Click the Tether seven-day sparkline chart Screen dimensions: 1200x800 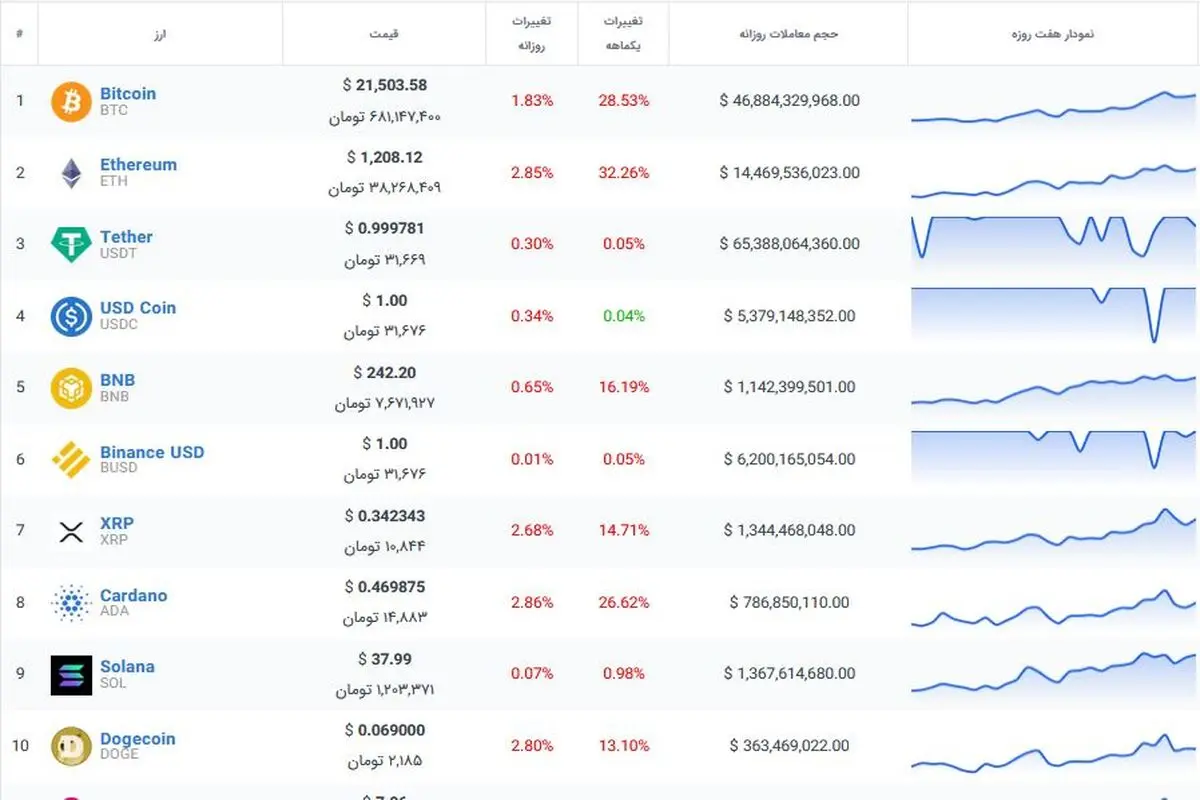(1053, 239)
